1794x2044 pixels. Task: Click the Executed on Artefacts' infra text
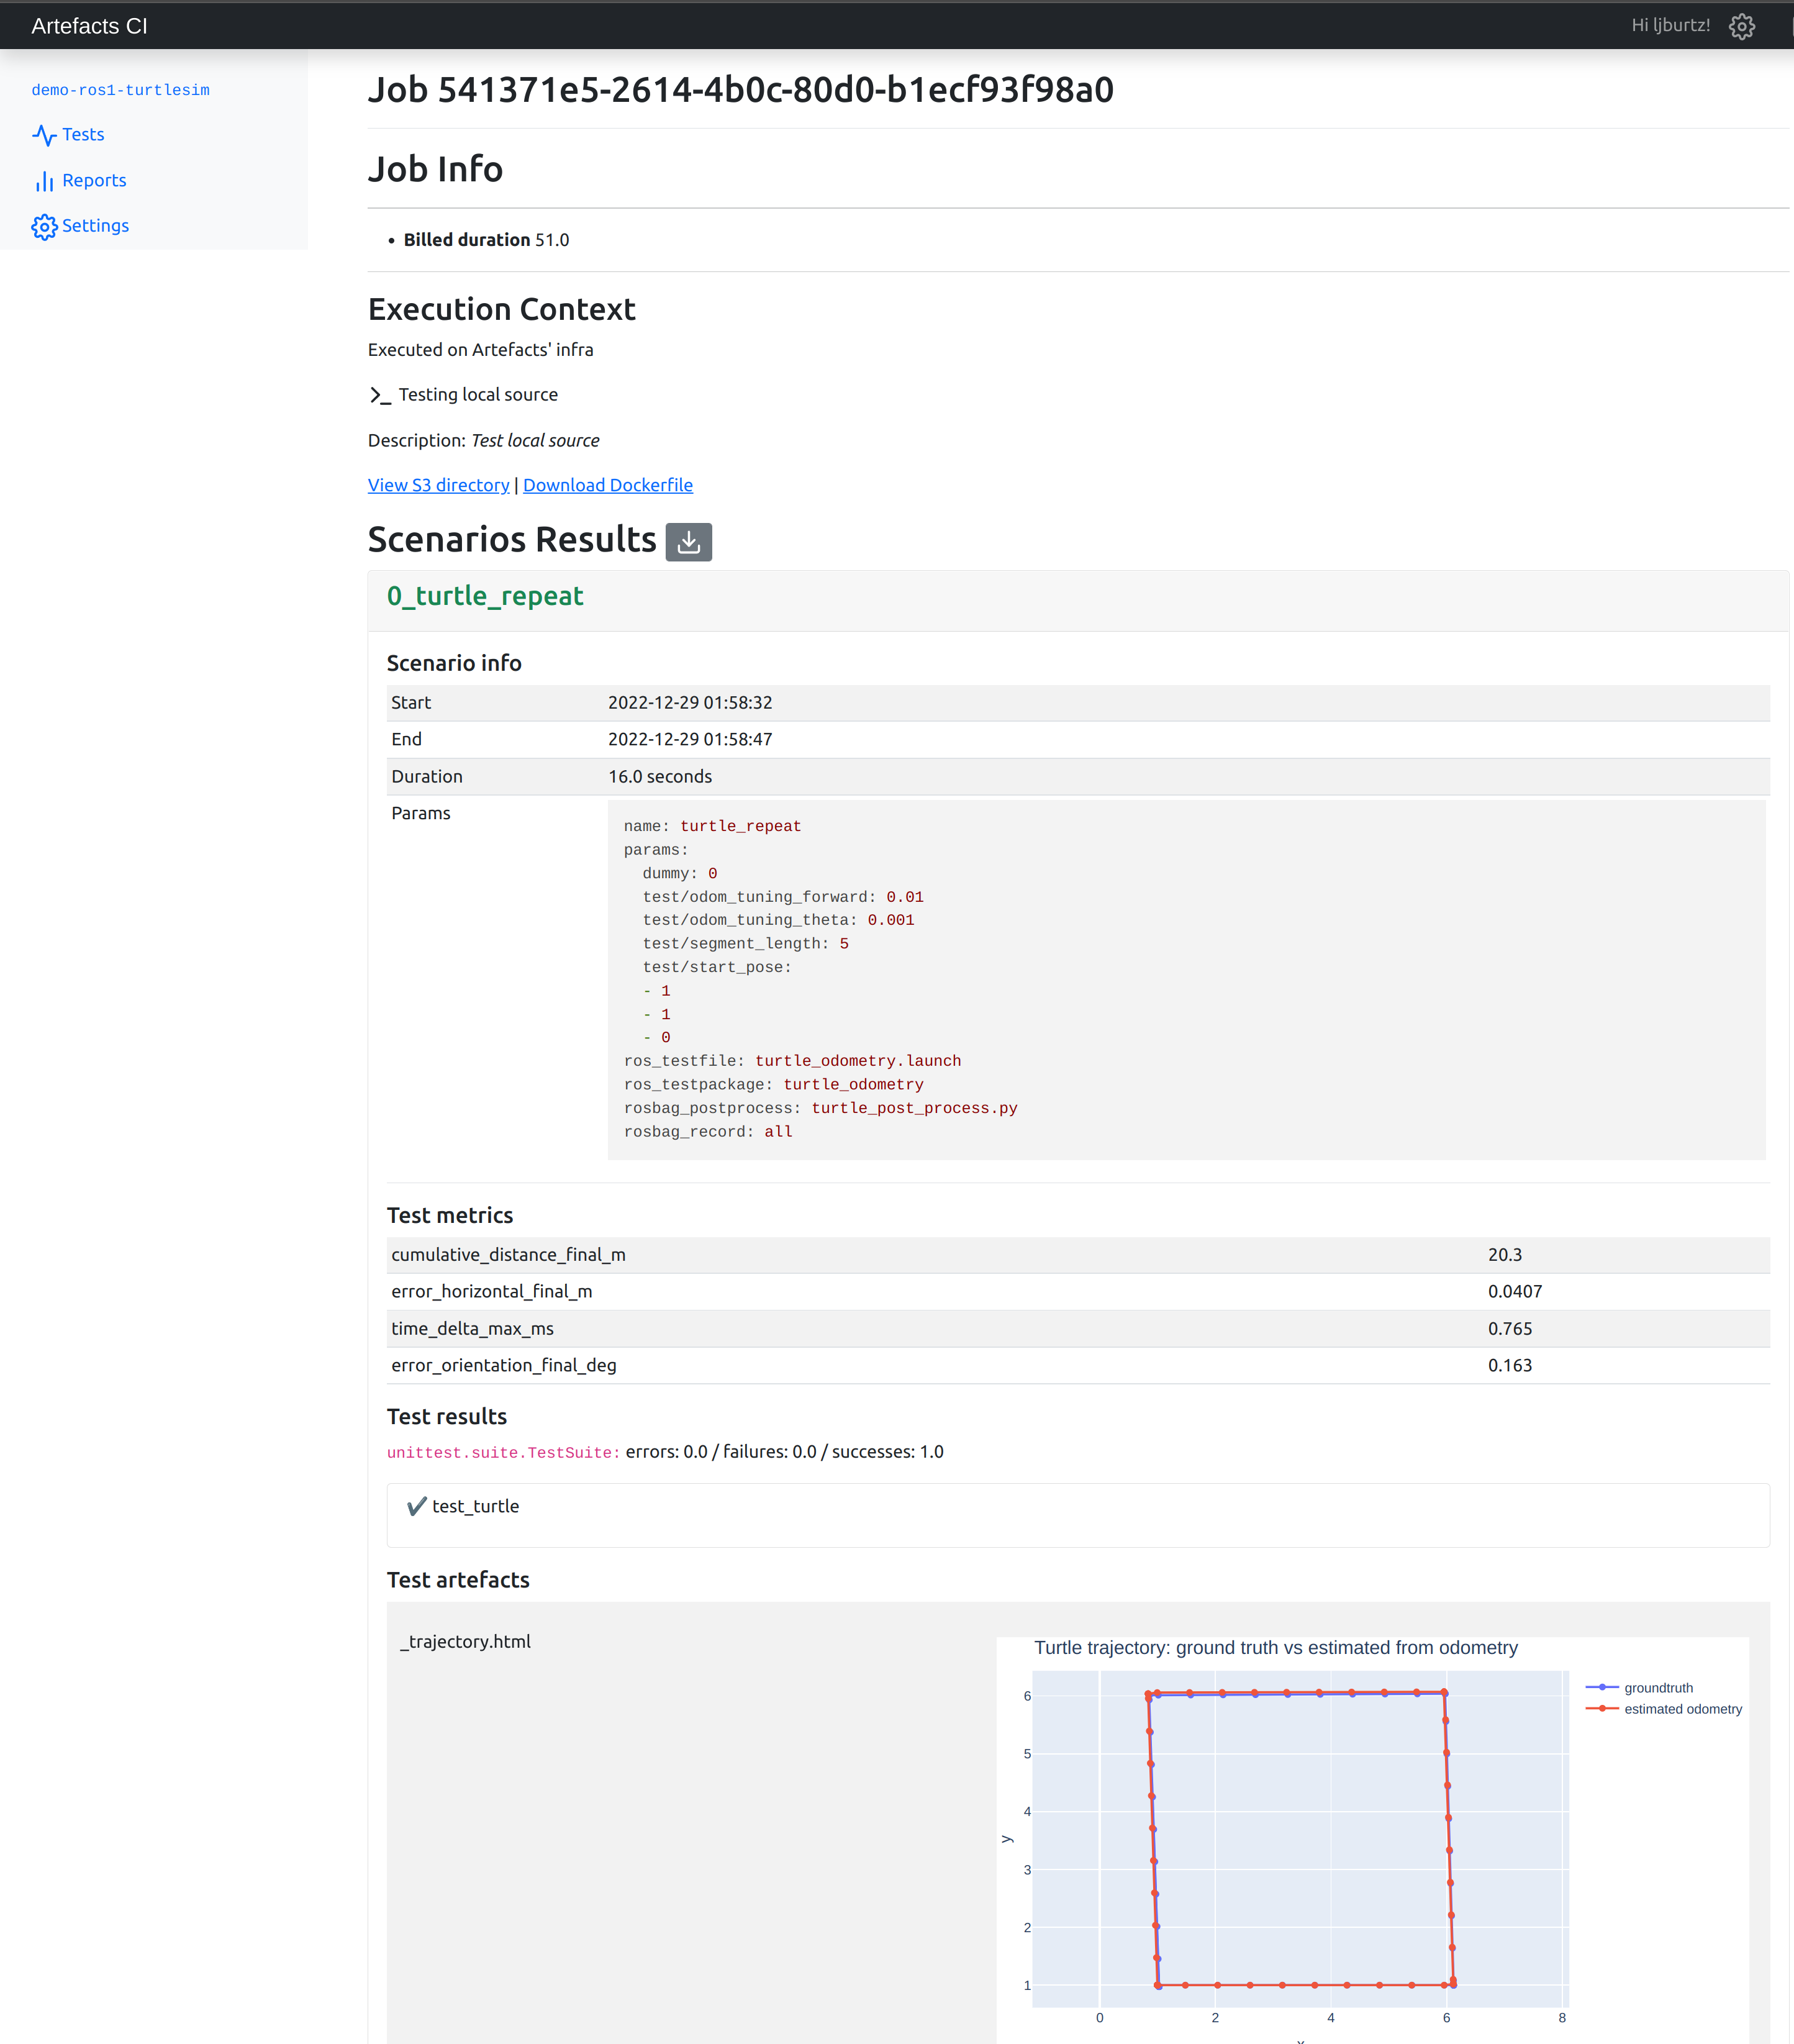[x=481, y=350]
